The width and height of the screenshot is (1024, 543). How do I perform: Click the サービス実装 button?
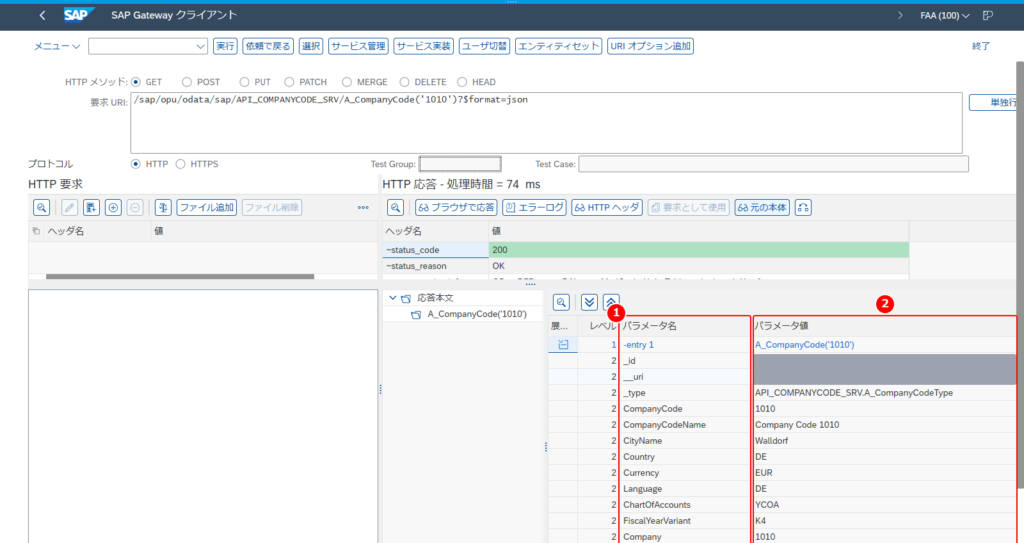[424, 46]
